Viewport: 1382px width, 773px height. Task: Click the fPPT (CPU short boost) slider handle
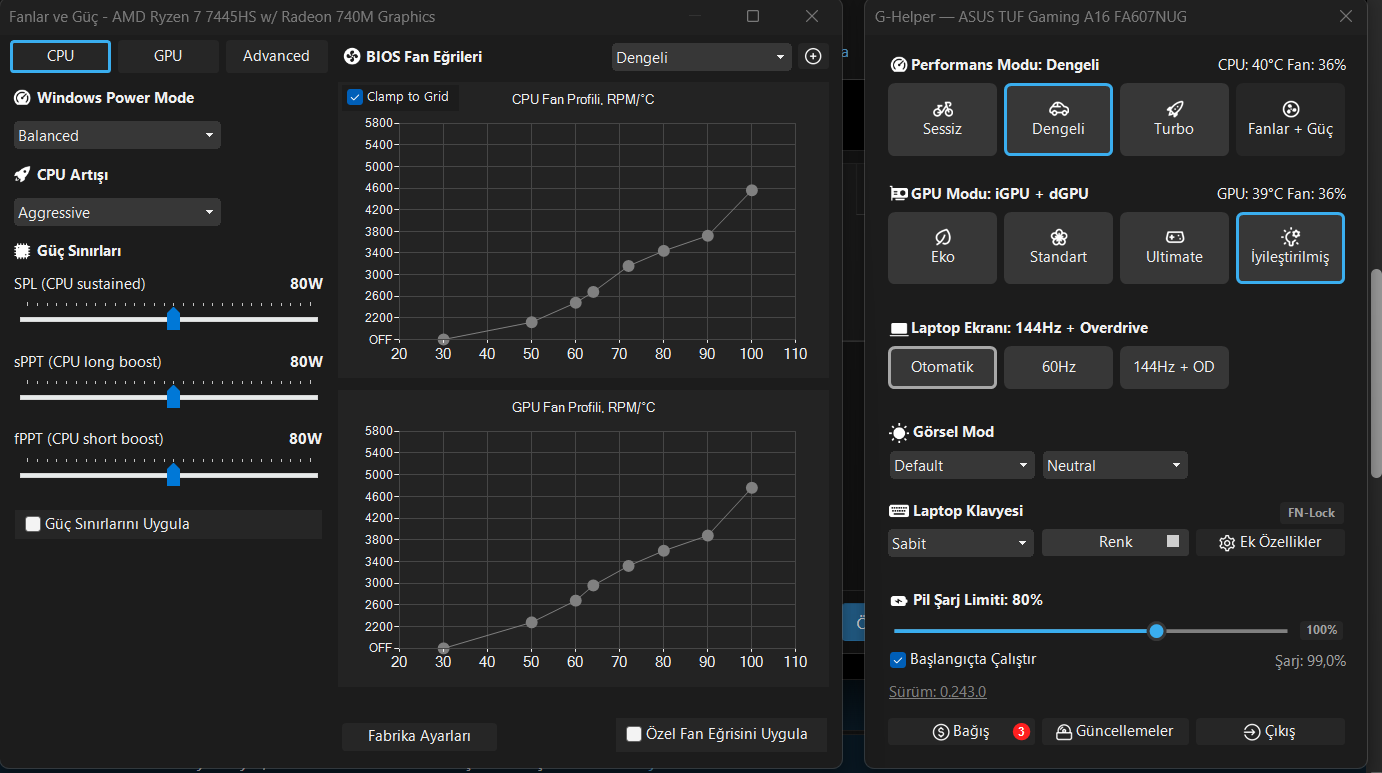tap(173, 474)
